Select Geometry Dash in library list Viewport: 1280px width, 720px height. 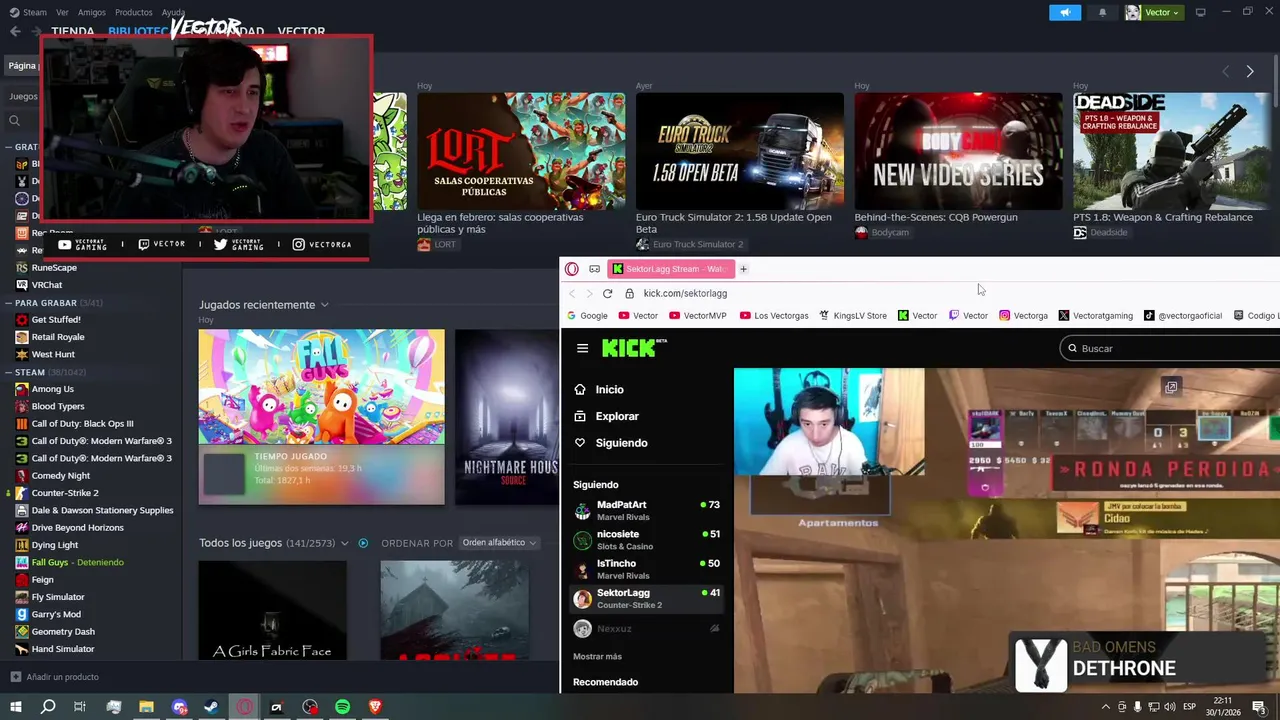[62, 632]
